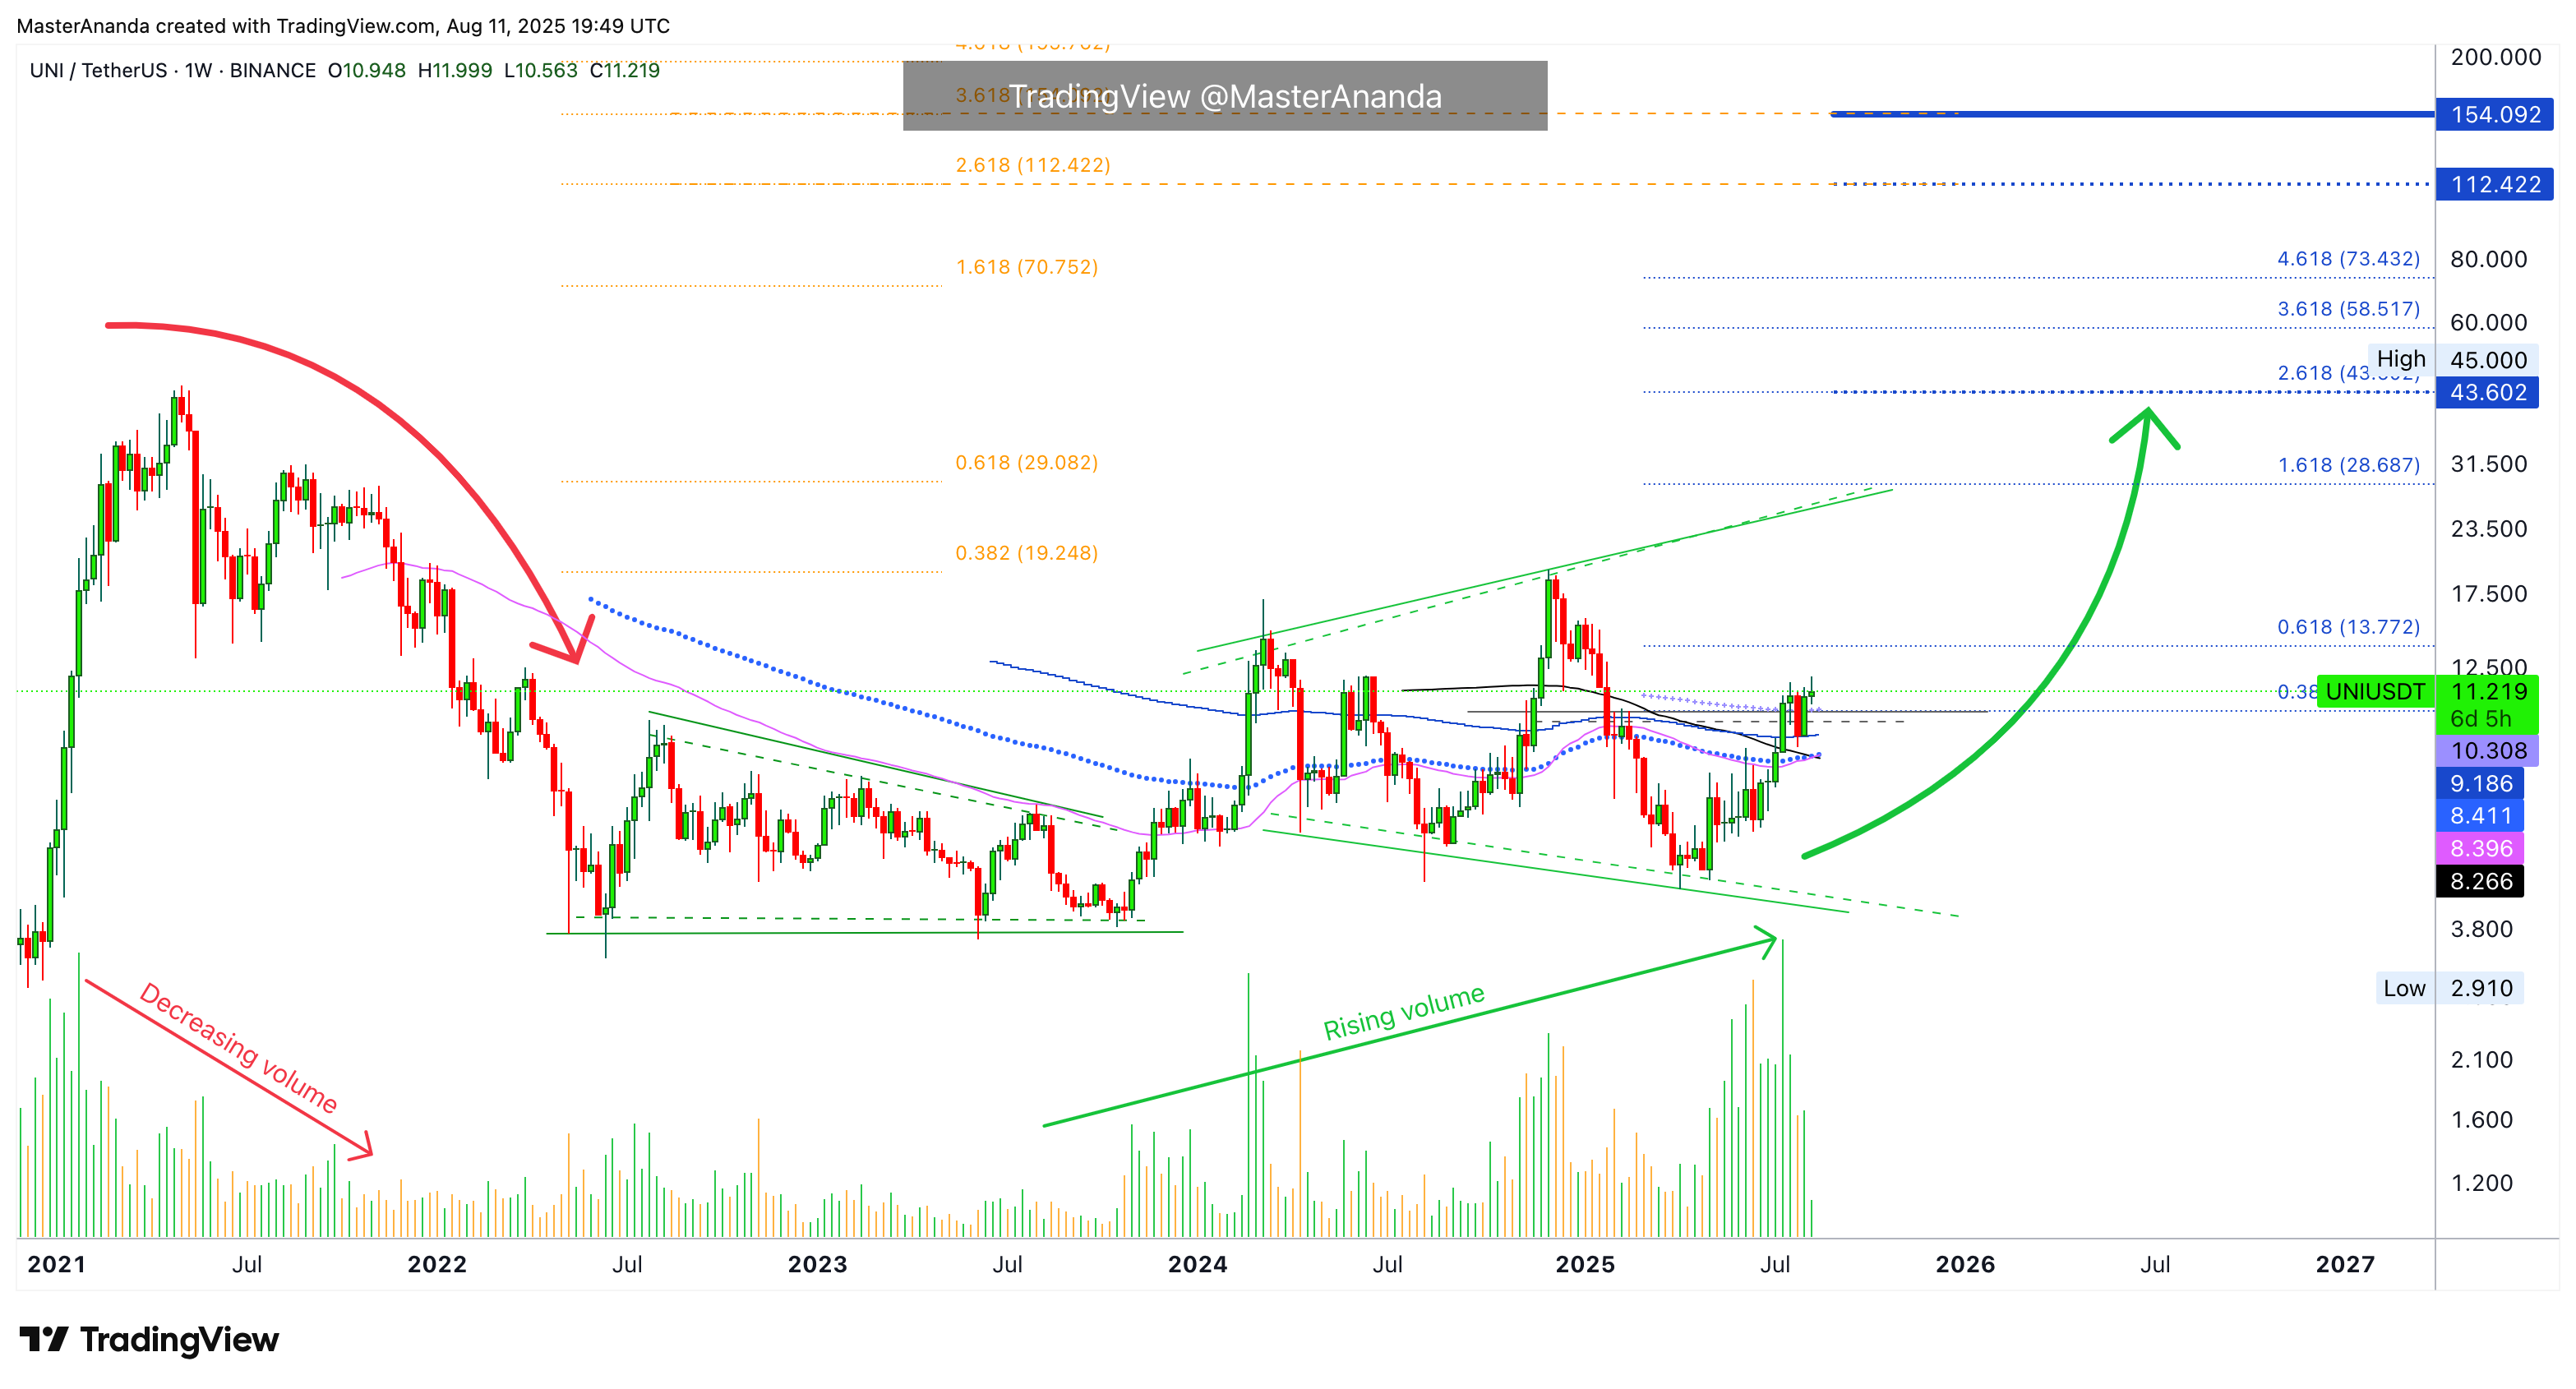2576x1389 pixels.
Task: Click the 112.422 blue price label
Action: [x=2494, y=185]
